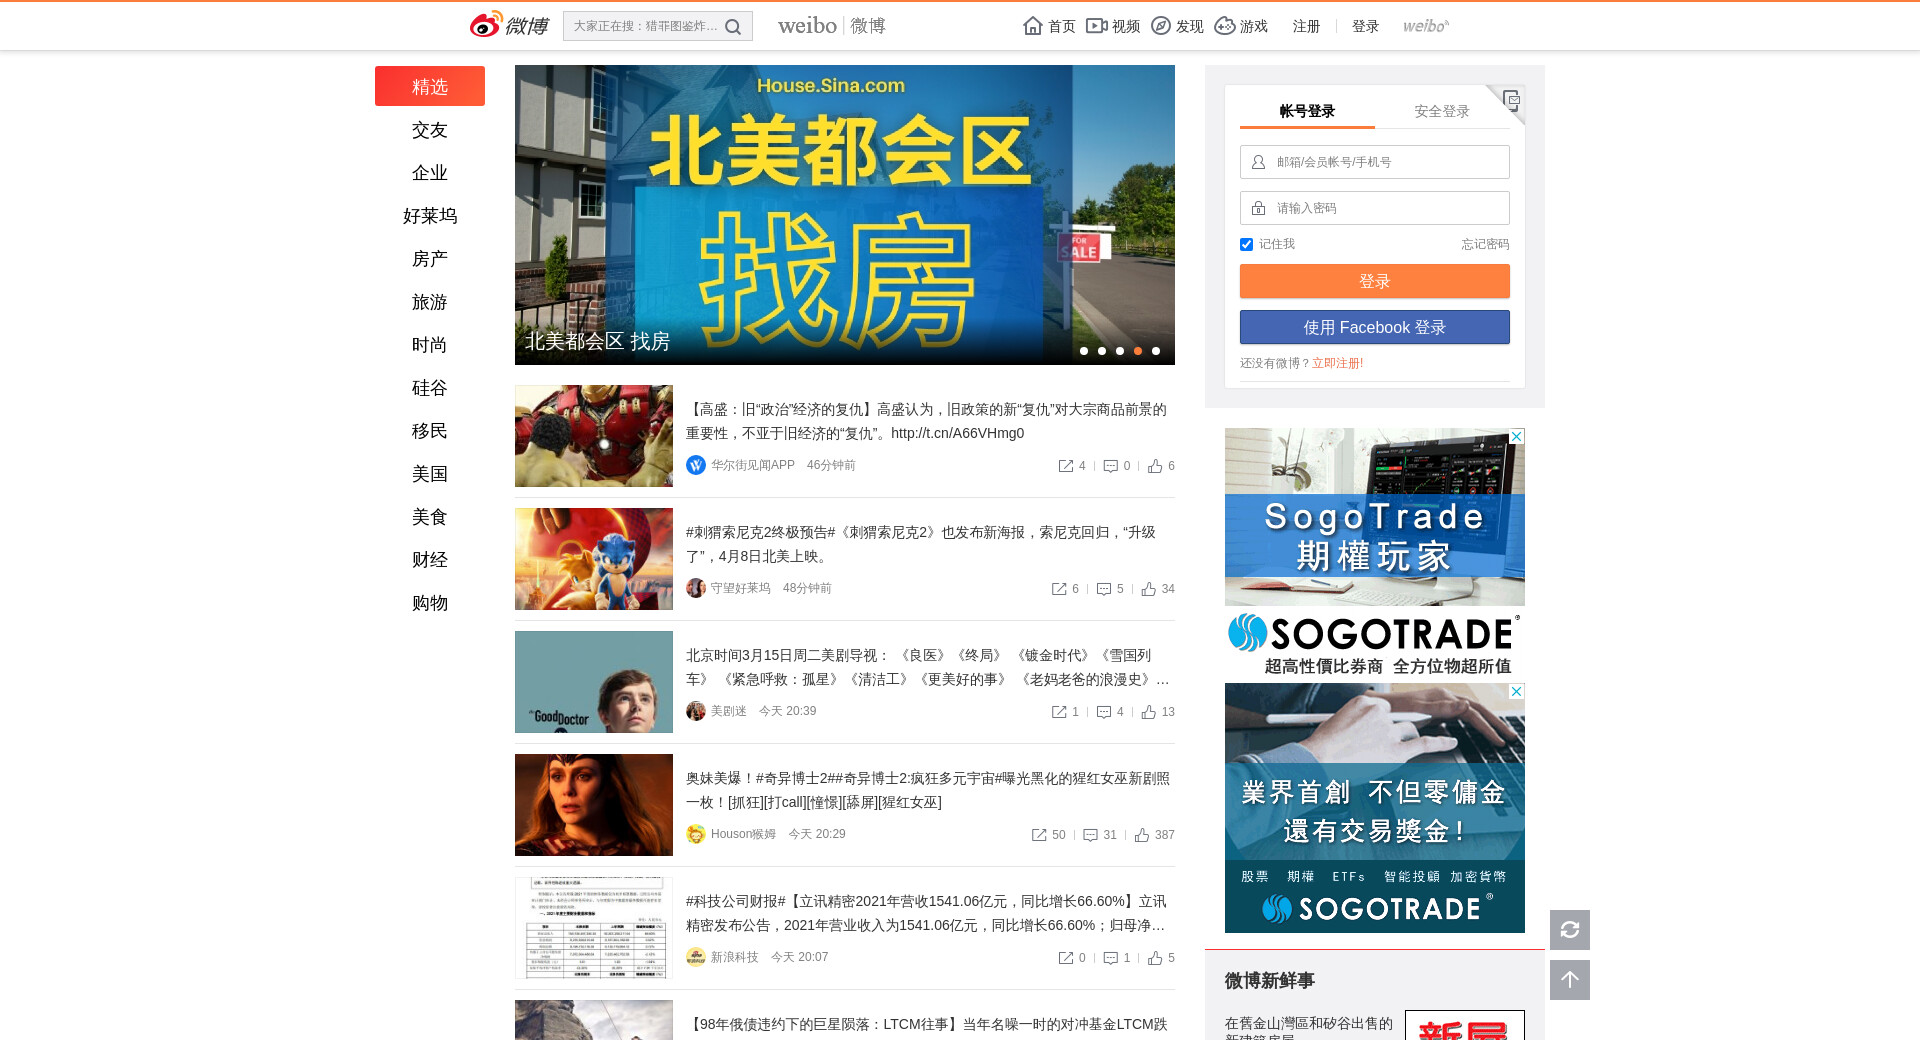
Task: Toggle the 记住我 remember me checkbox
Action: 1246,245
